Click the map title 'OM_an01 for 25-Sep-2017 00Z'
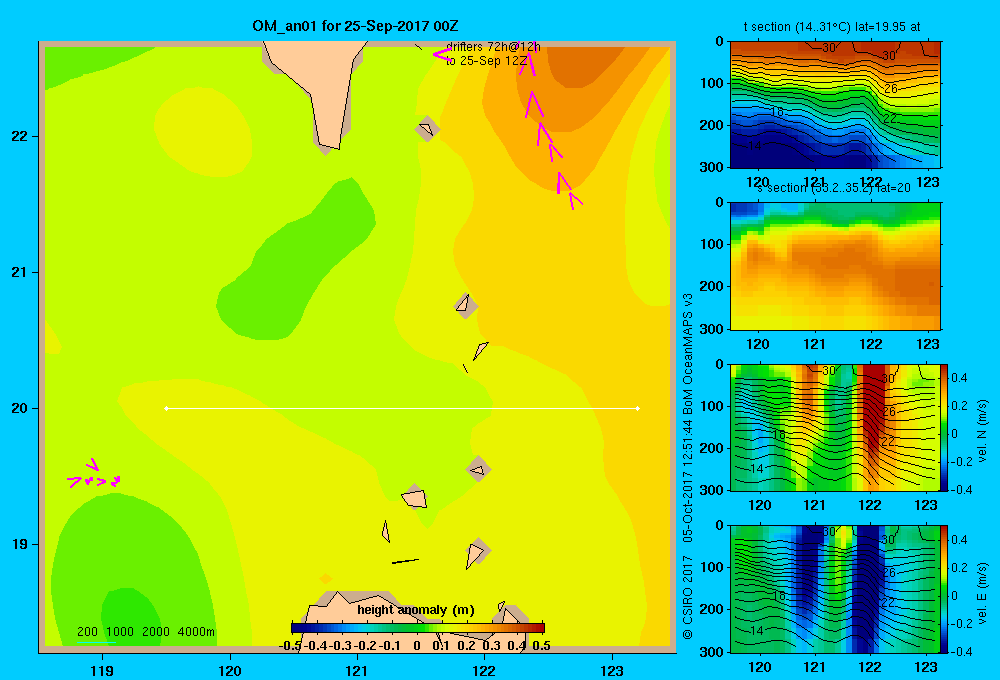 pyautogui.click(x=355, y=26)
